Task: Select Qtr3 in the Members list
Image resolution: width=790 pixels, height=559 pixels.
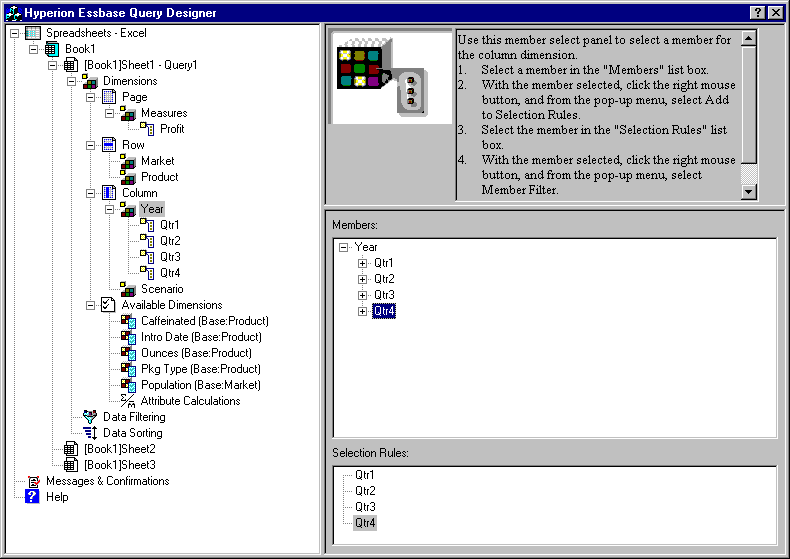Action: [384, 295]
